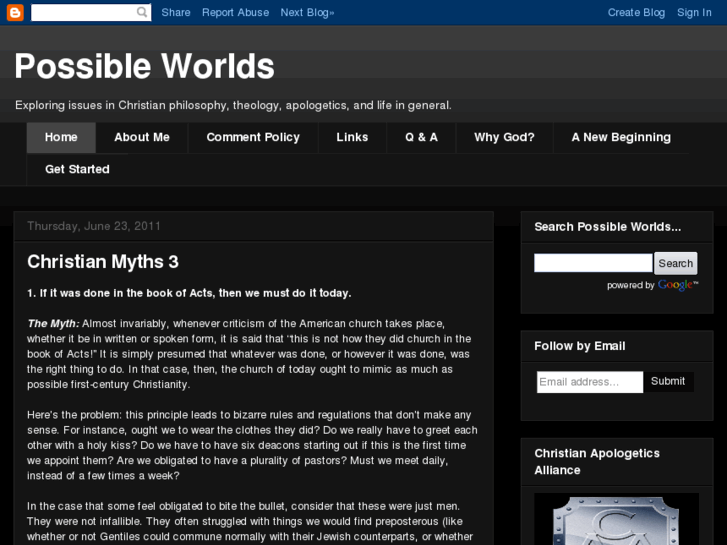Open the About Me page tab

[x=142, y=137]
